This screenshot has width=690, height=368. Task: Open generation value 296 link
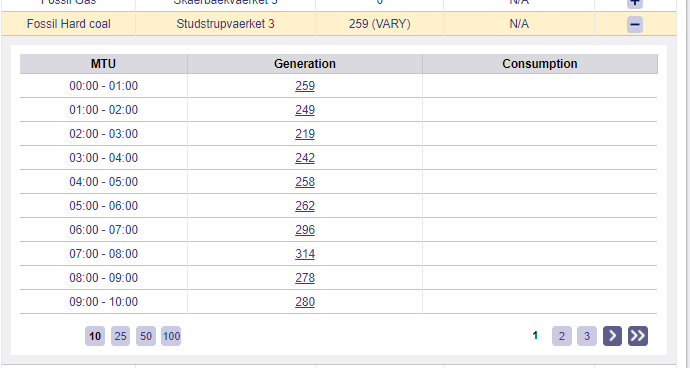(305, 230)
